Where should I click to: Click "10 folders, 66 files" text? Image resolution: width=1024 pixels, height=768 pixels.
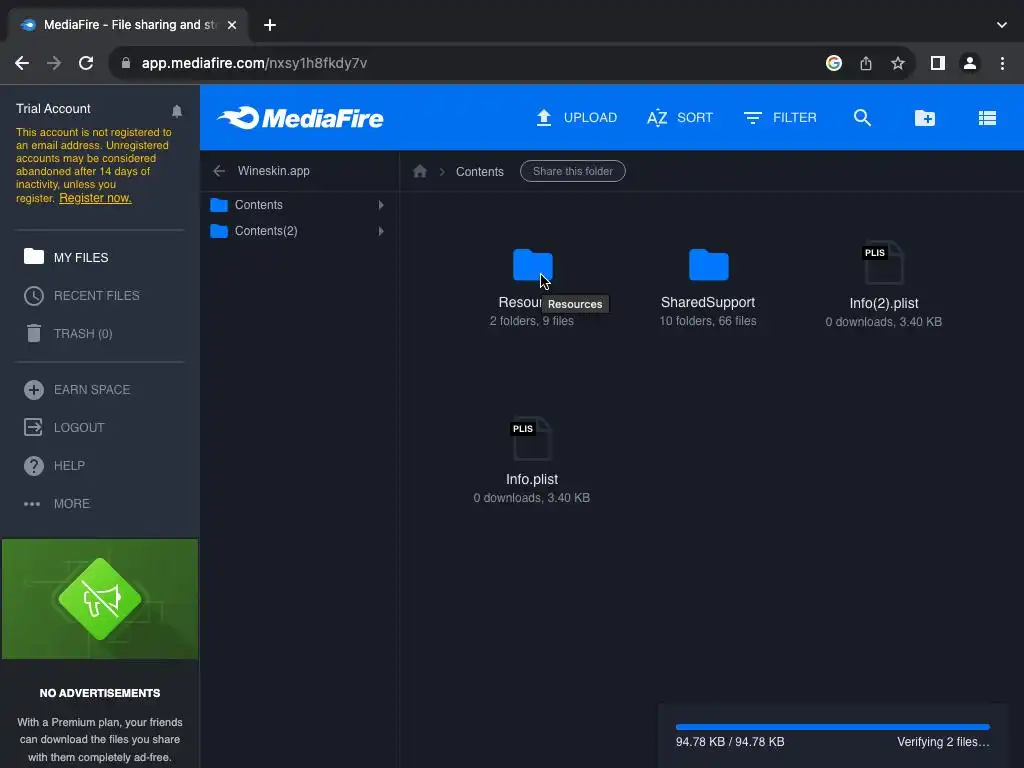[x=708, y=321]
